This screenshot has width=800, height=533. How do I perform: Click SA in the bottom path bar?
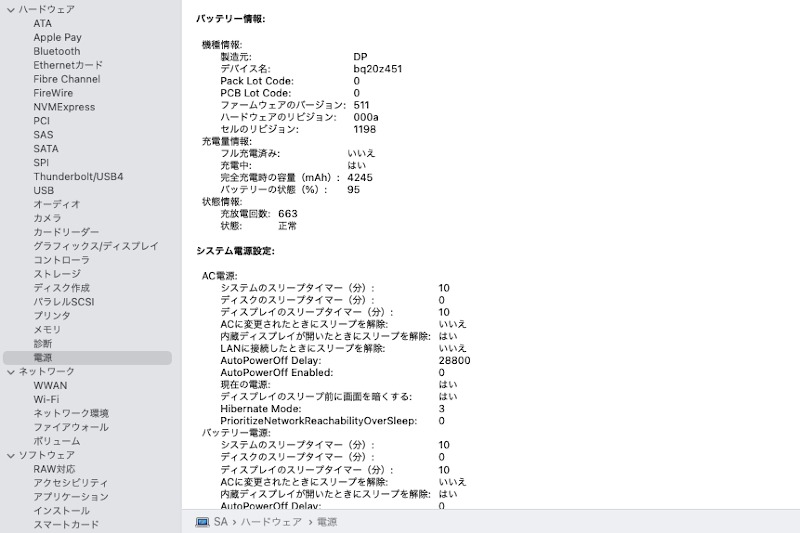[x=221, y=521]
